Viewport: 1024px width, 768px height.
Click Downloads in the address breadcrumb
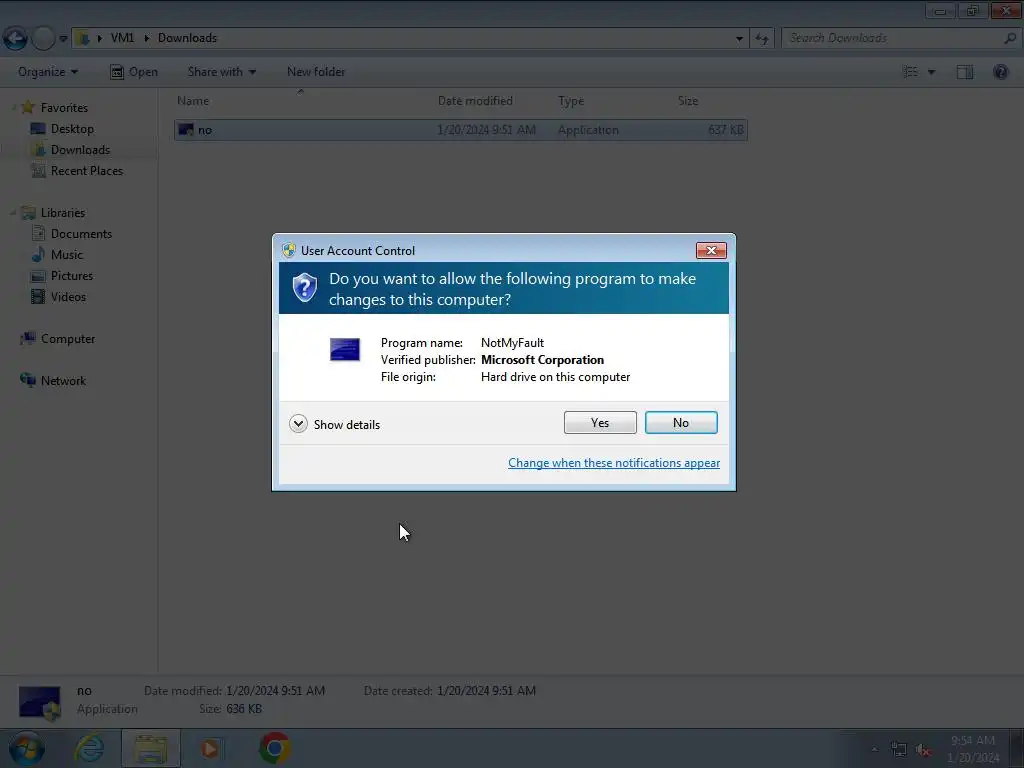click(187, 38)
